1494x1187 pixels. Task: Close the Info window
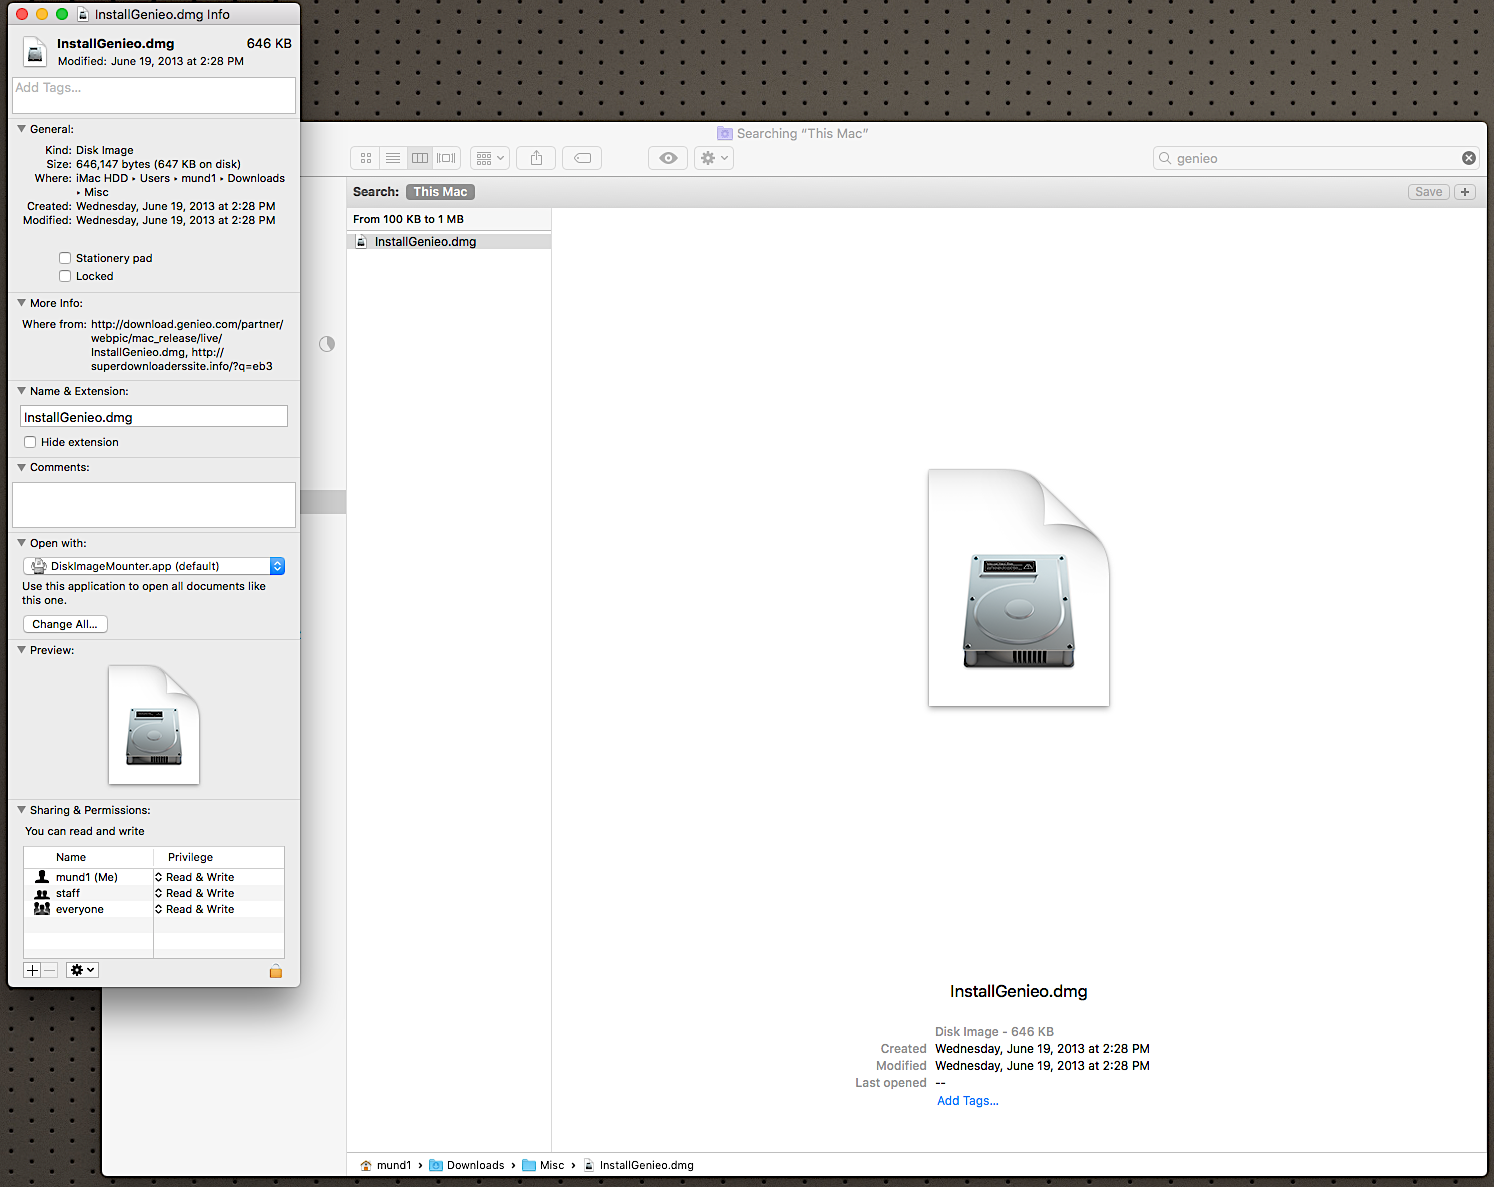[22, 14]
